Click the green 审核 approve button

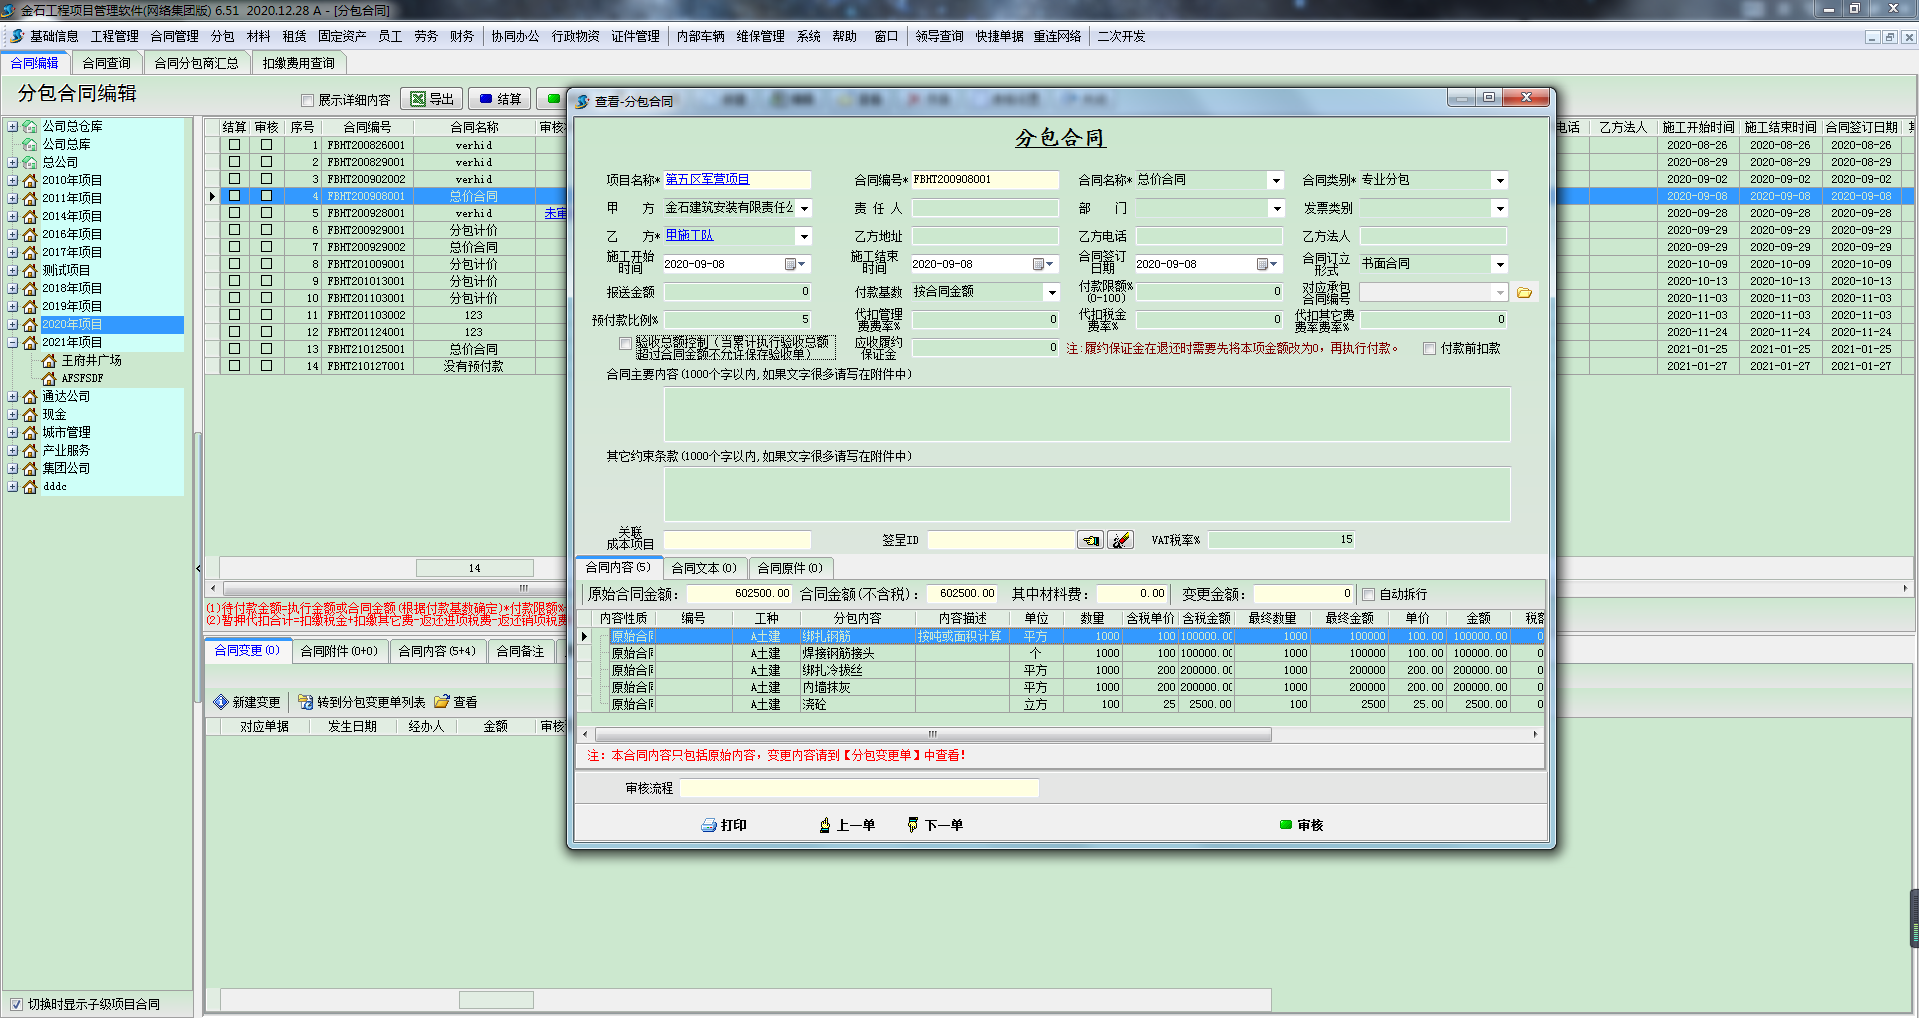point(1301,825)
